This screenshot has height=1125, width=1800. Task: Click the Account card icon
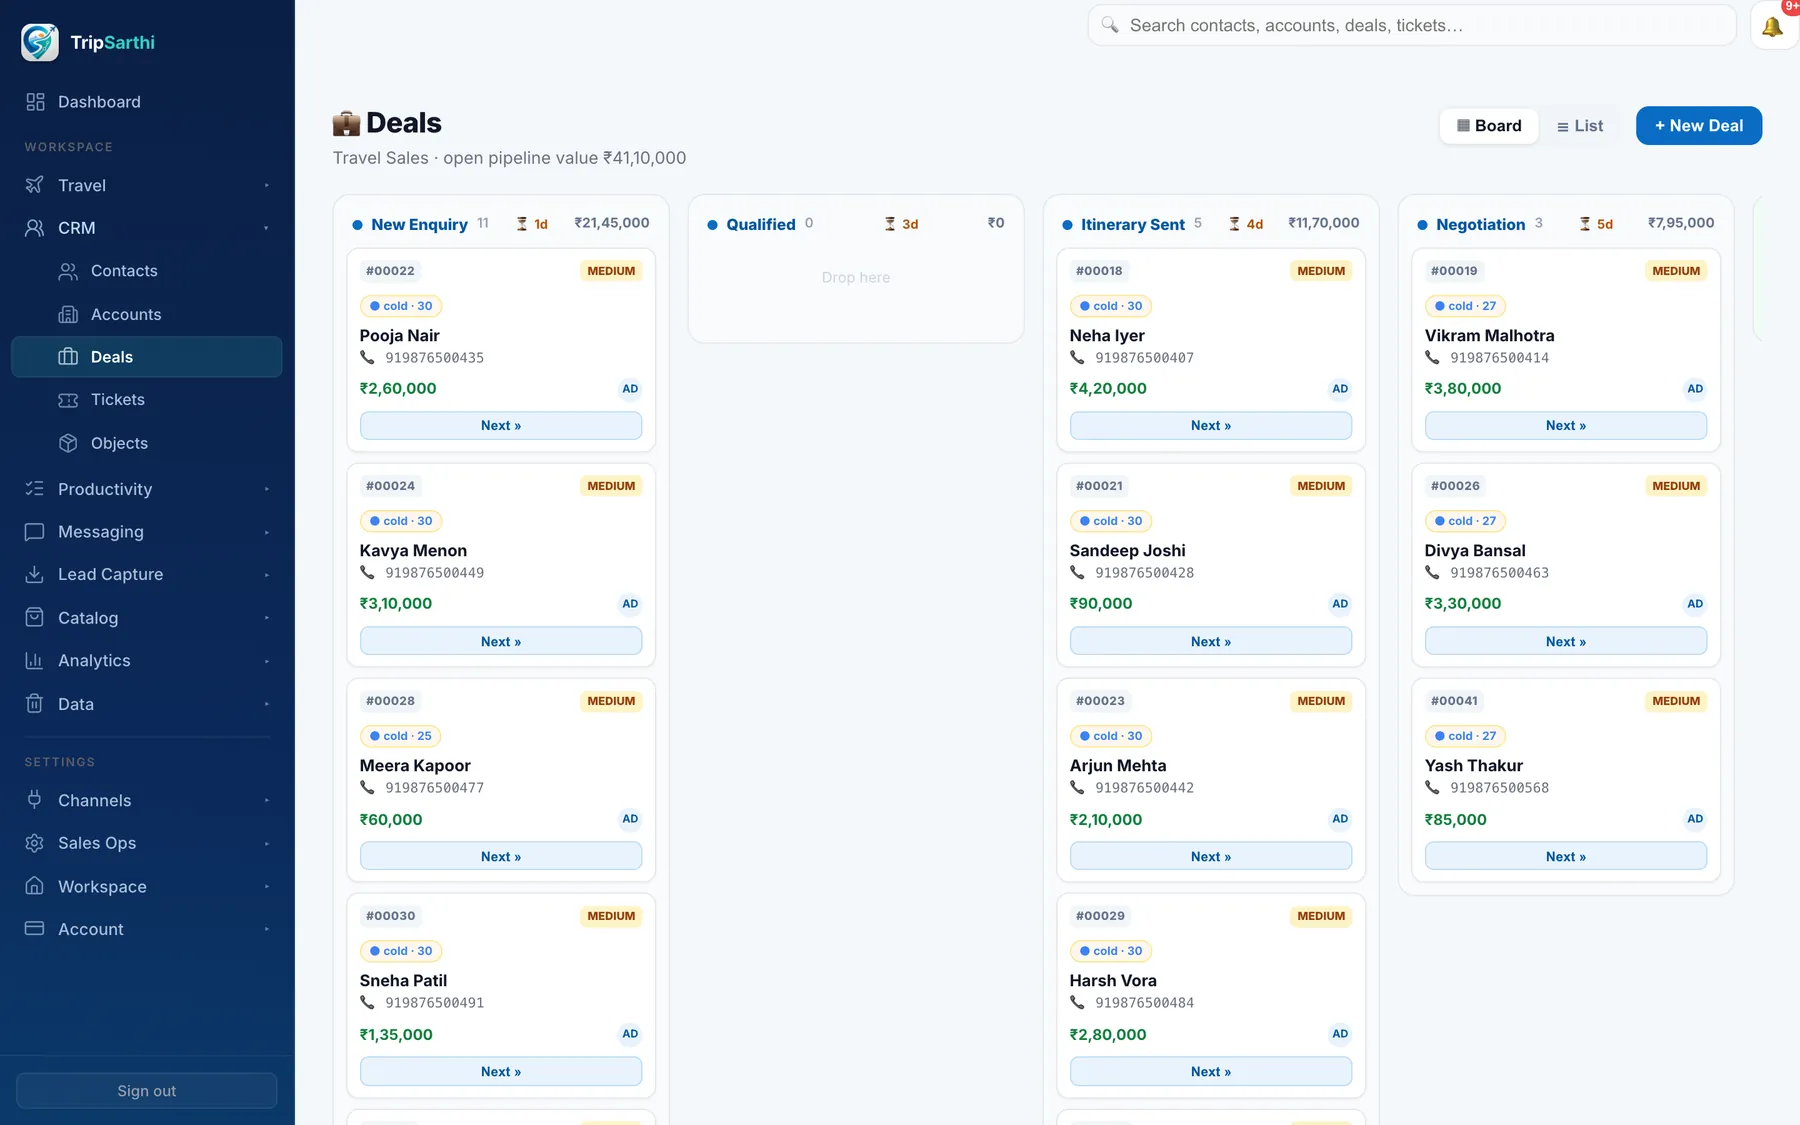[x=35, y=929]
